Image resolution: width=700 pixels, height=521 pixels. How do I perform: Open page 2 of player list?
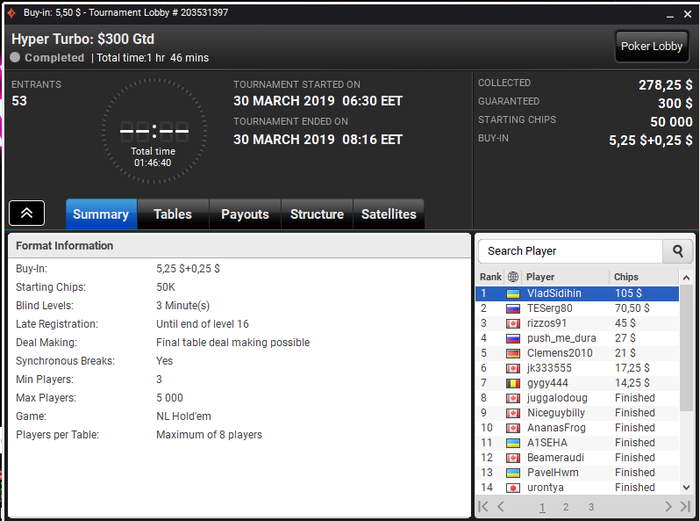(566, 507)
